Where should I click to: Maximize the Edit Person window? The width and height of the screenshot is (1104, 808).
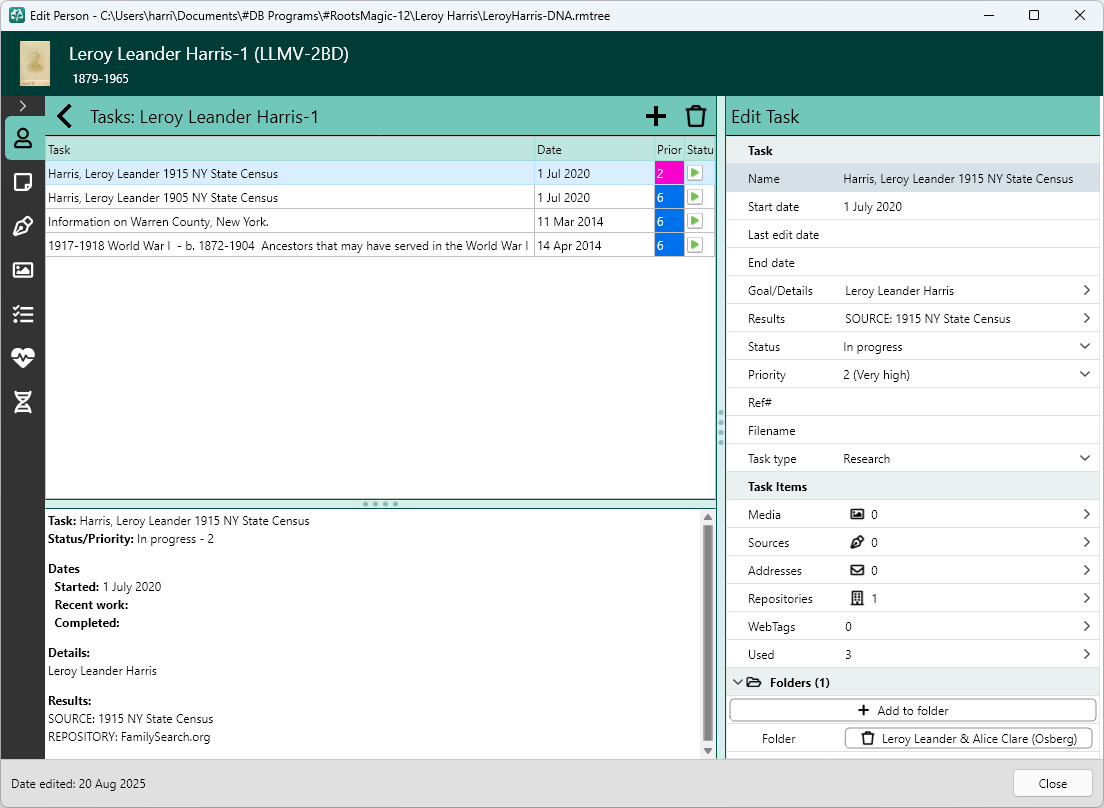pyautogui.click(x=1034, y=15)
